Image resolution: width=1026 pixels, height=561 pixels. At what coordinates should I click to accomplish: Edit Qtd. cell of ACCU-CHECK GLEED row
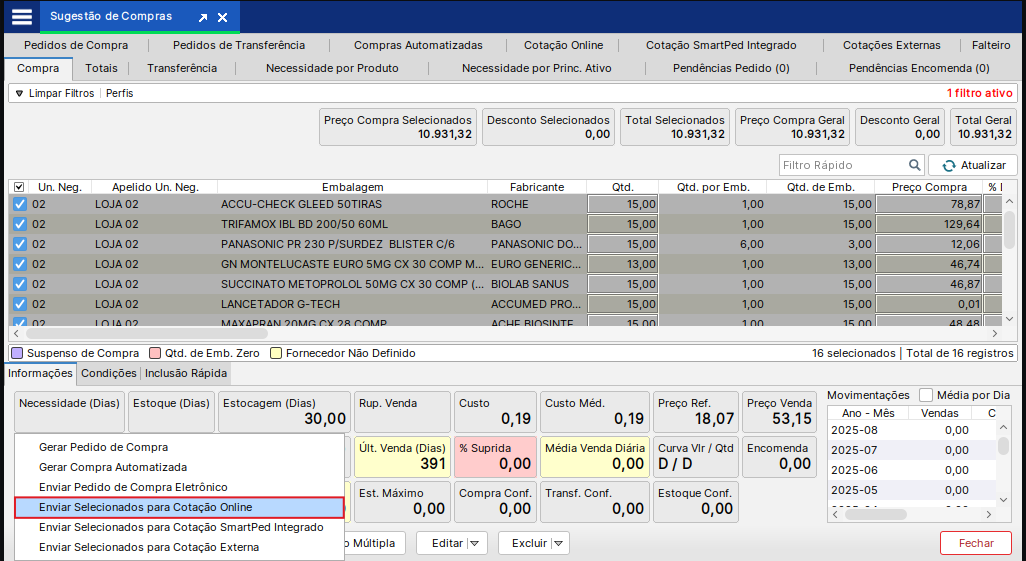(623, 204)
